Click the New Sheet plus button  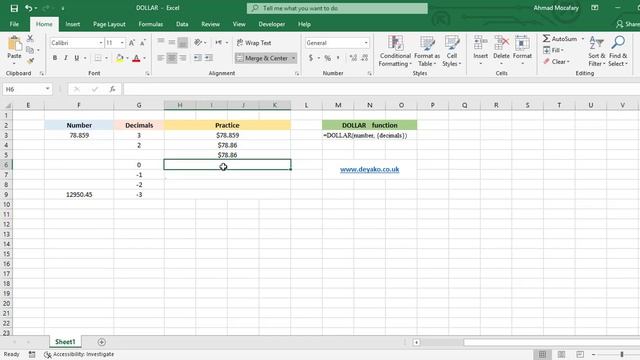[x=102, y=342]
